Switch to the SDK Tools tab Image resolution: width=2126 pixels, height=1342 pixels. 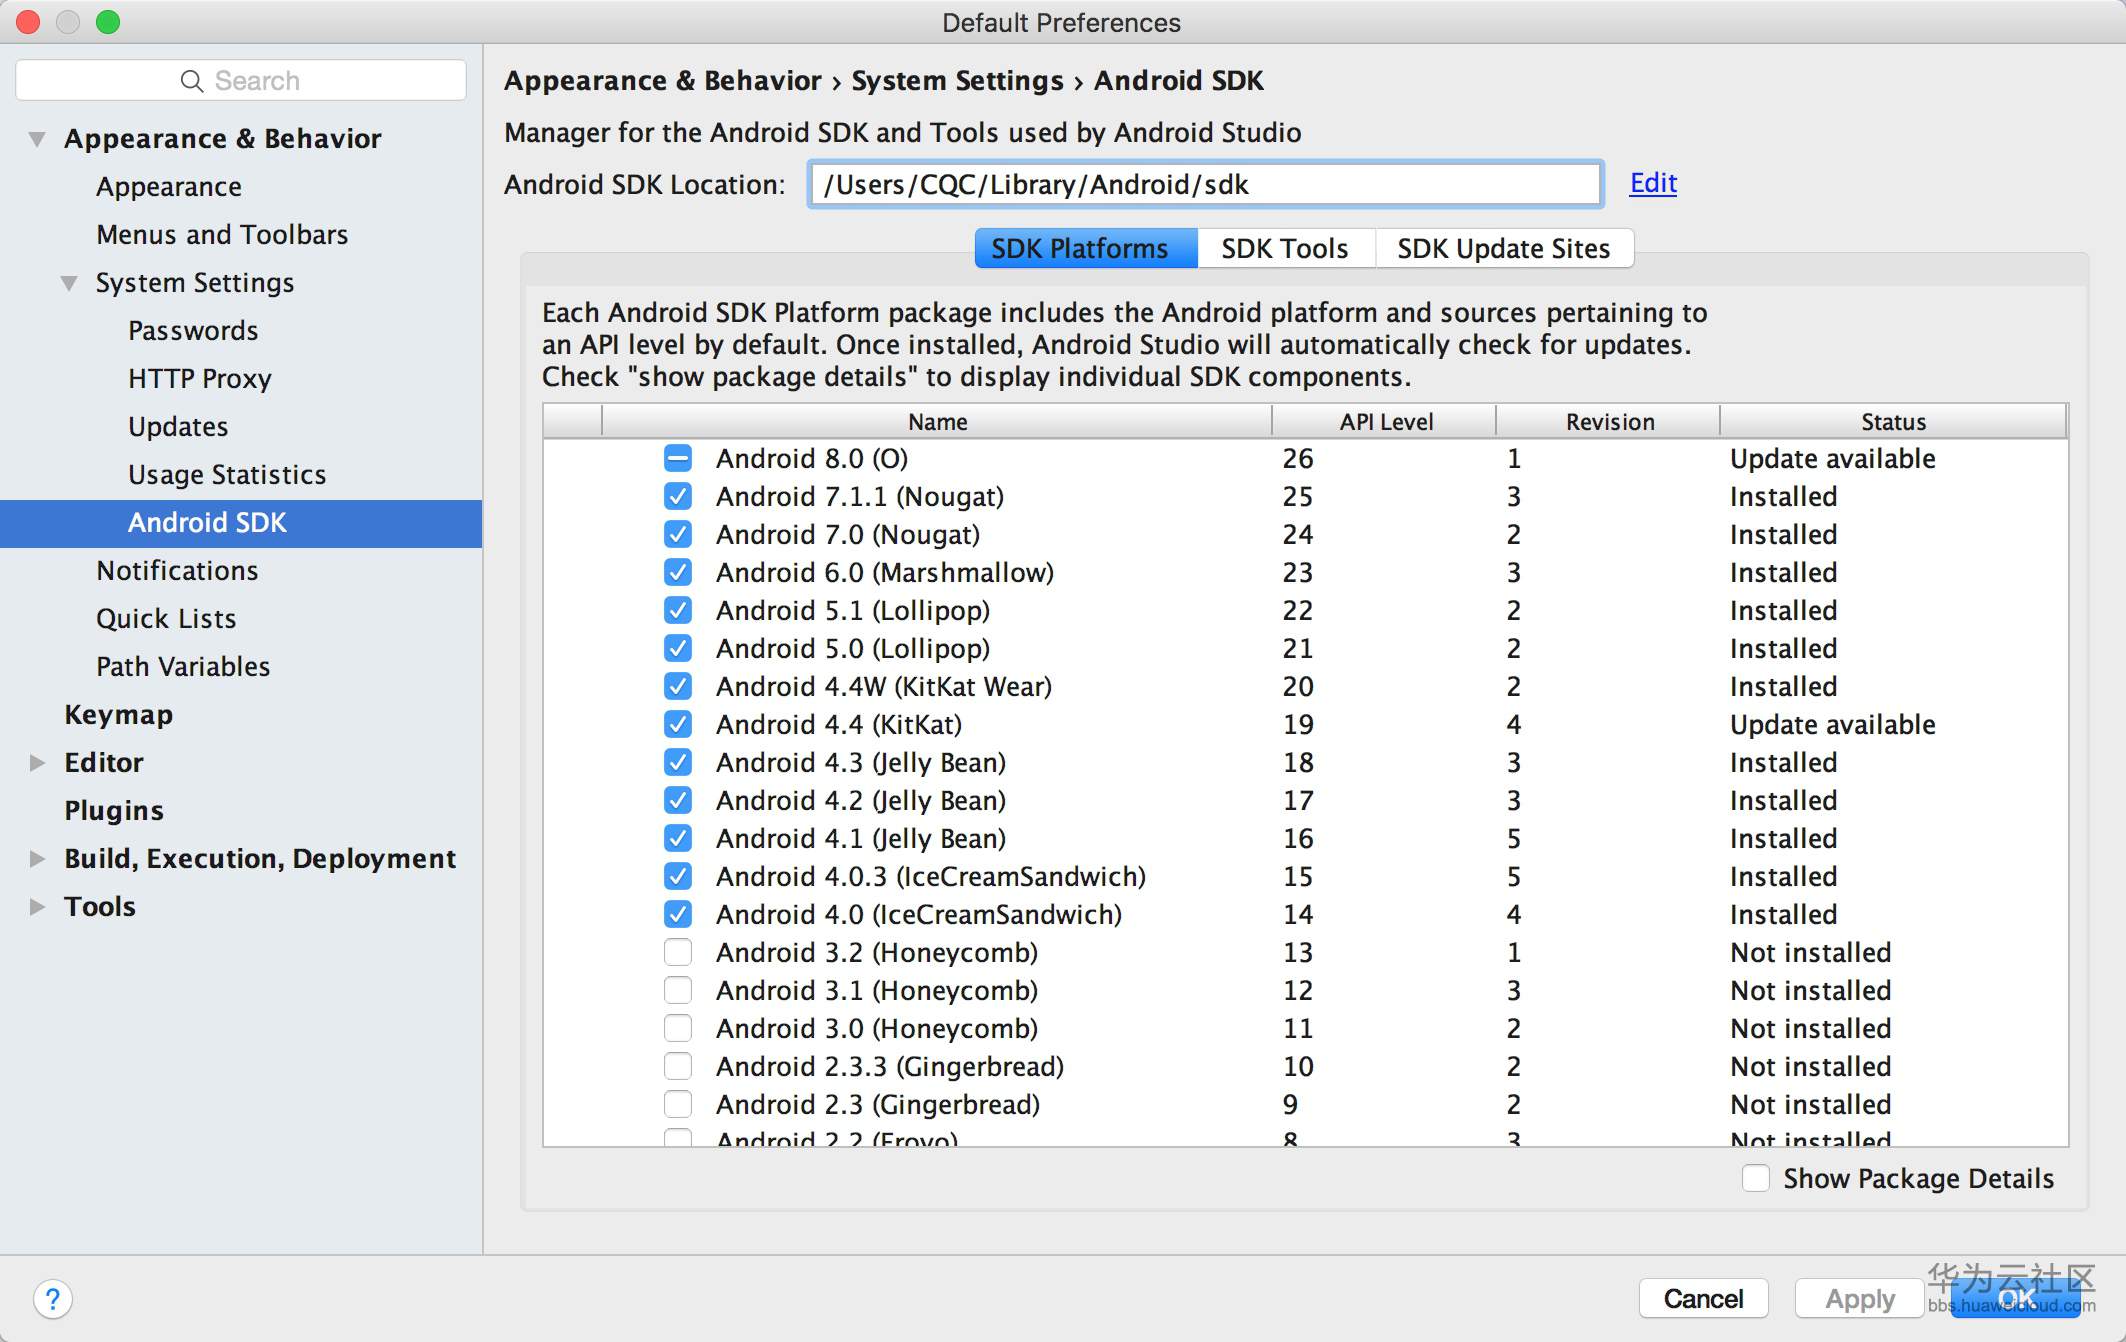point(1284,249)
